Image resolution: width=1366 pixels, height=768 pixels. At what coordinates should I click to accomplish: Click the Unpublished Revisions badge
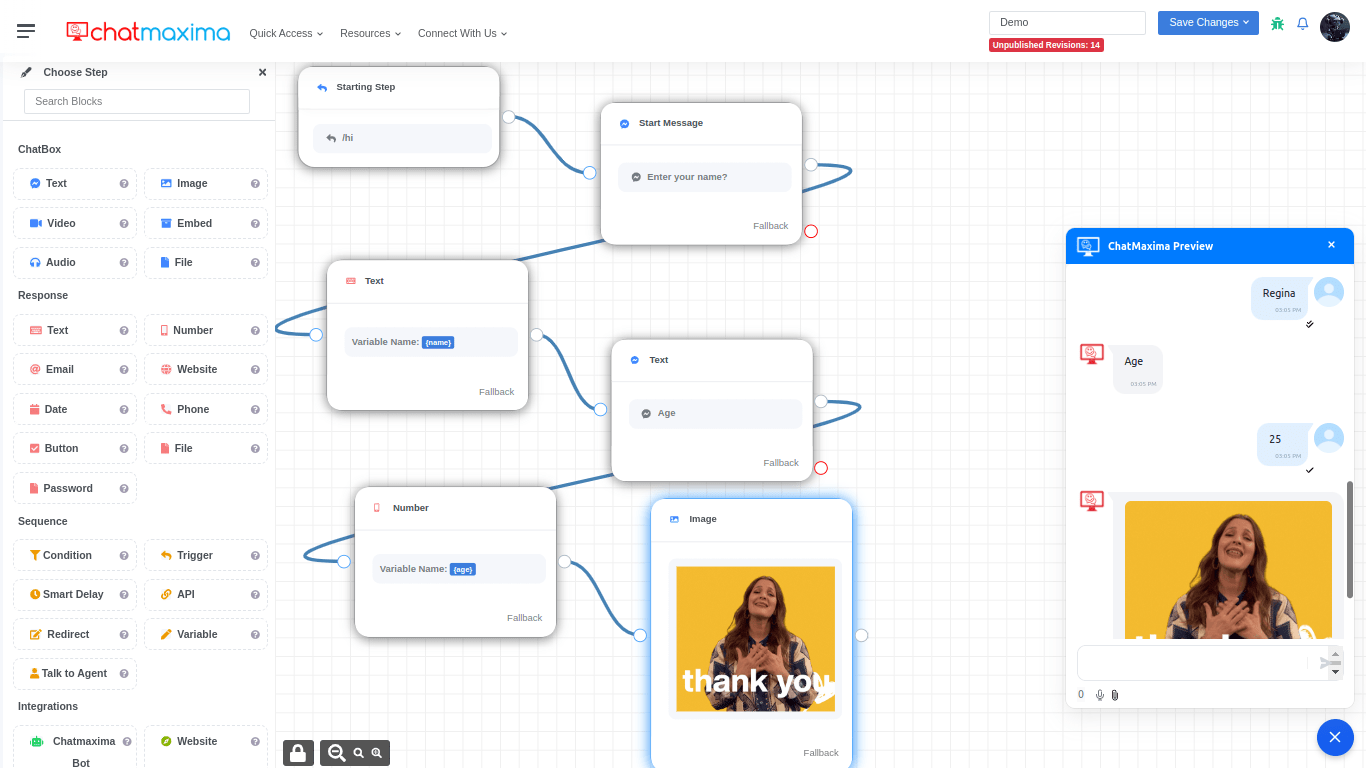point(1046,45)
